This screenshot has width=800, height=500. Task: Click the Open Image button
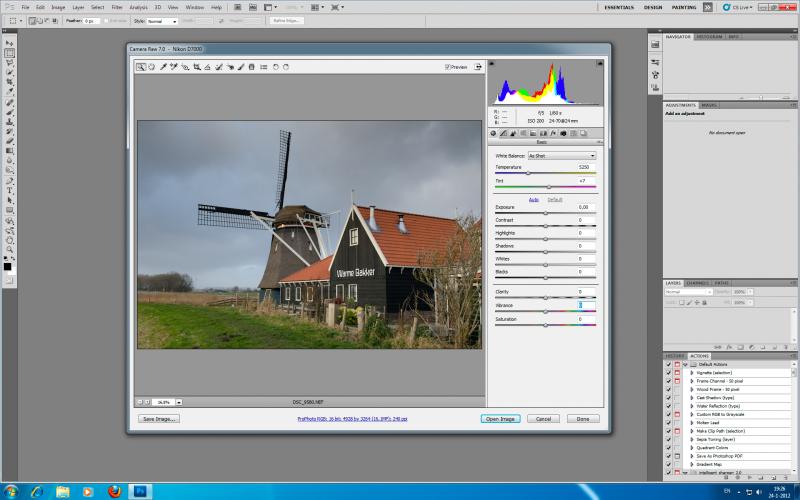[x=500, y=418]
